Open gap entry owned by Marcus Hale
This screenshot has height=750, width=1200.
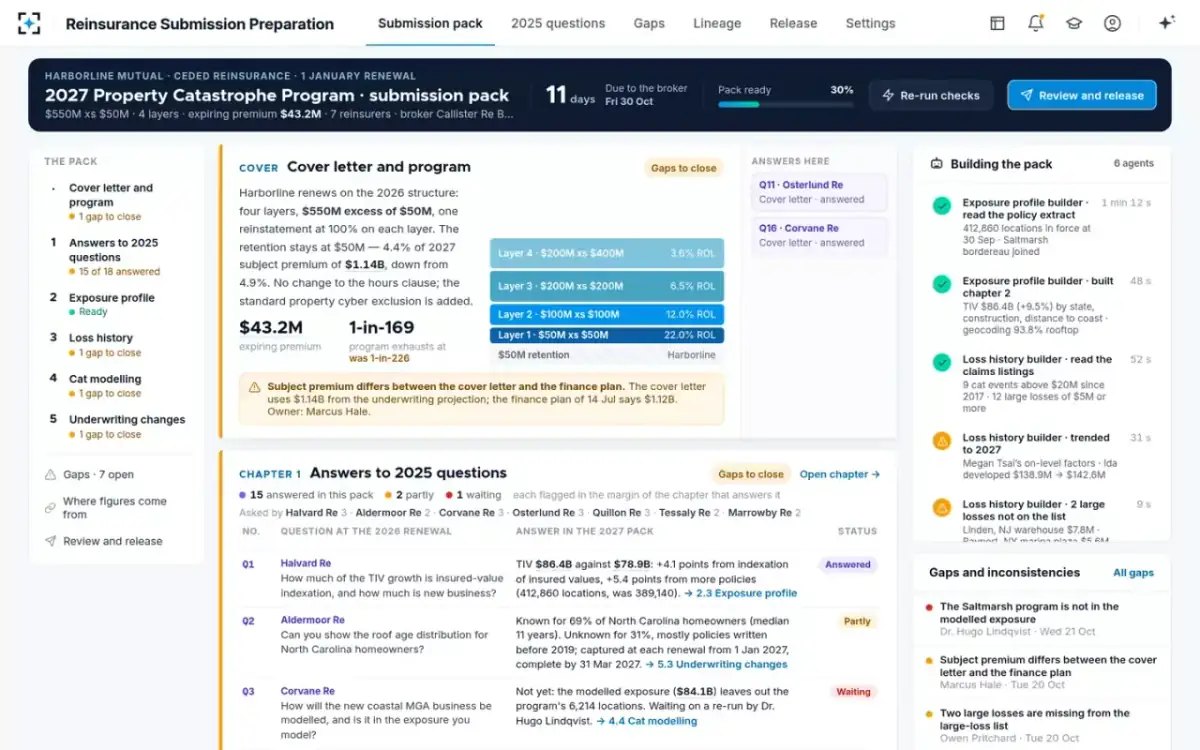coord(1042,672)
